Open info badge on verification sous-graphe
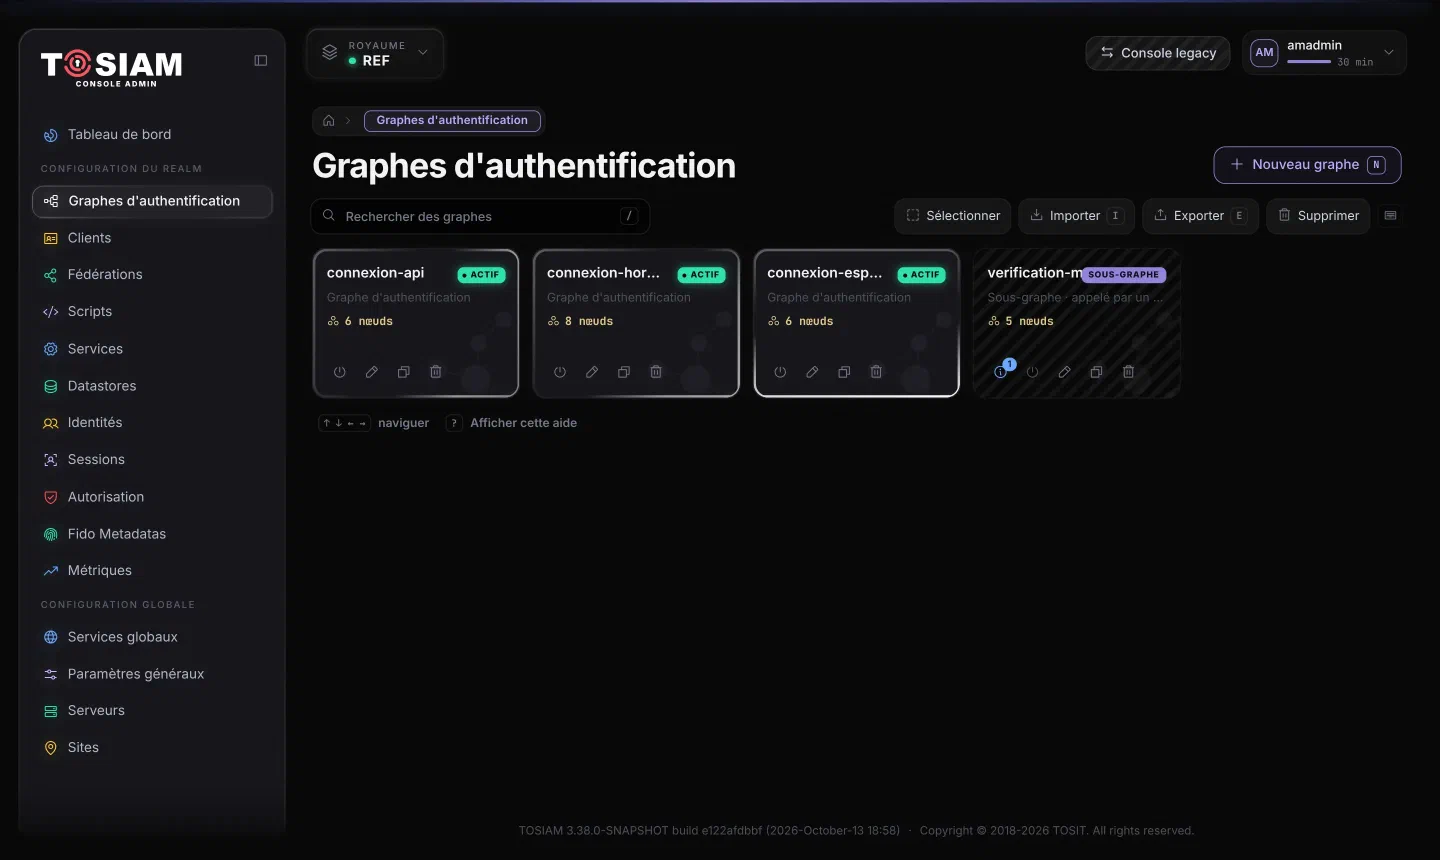 [1001, 371]
